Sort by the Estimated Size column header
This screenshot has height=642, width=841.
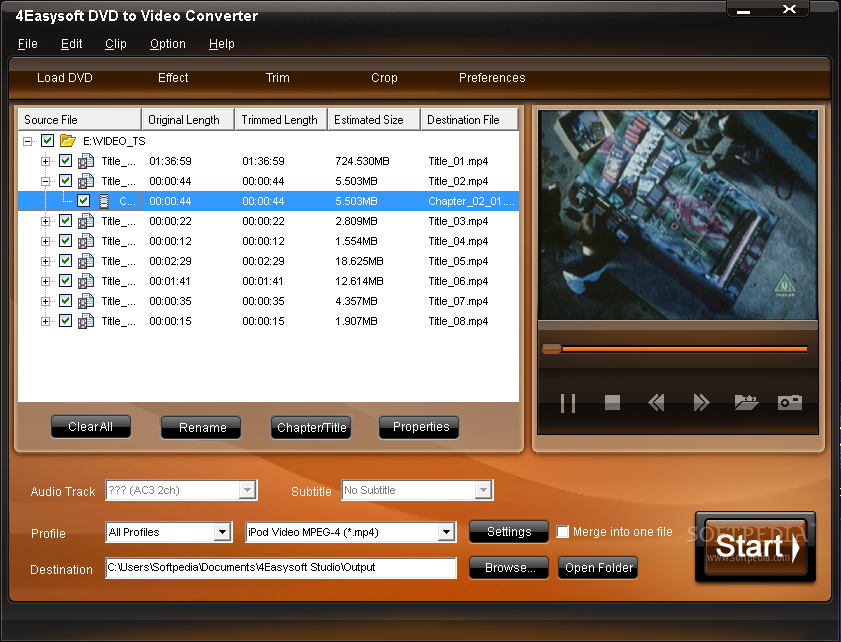374,120
